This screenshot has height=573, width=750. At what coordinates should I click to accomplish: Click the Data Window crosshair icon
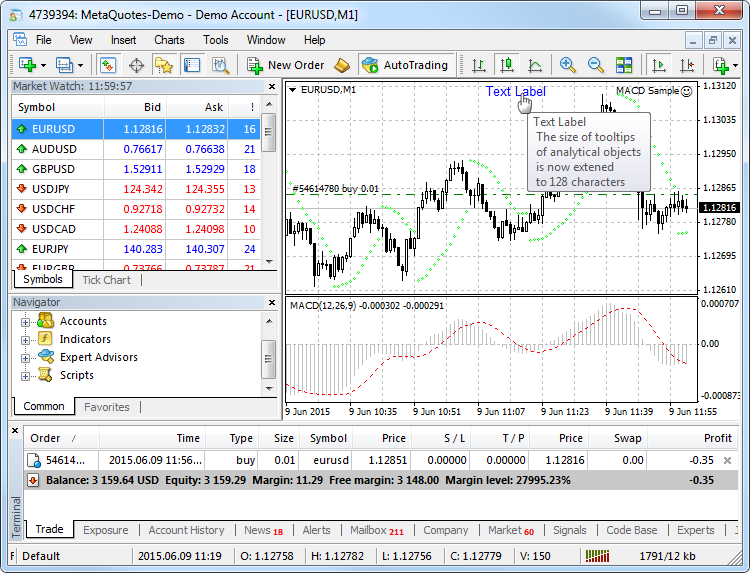coord(136,65)
